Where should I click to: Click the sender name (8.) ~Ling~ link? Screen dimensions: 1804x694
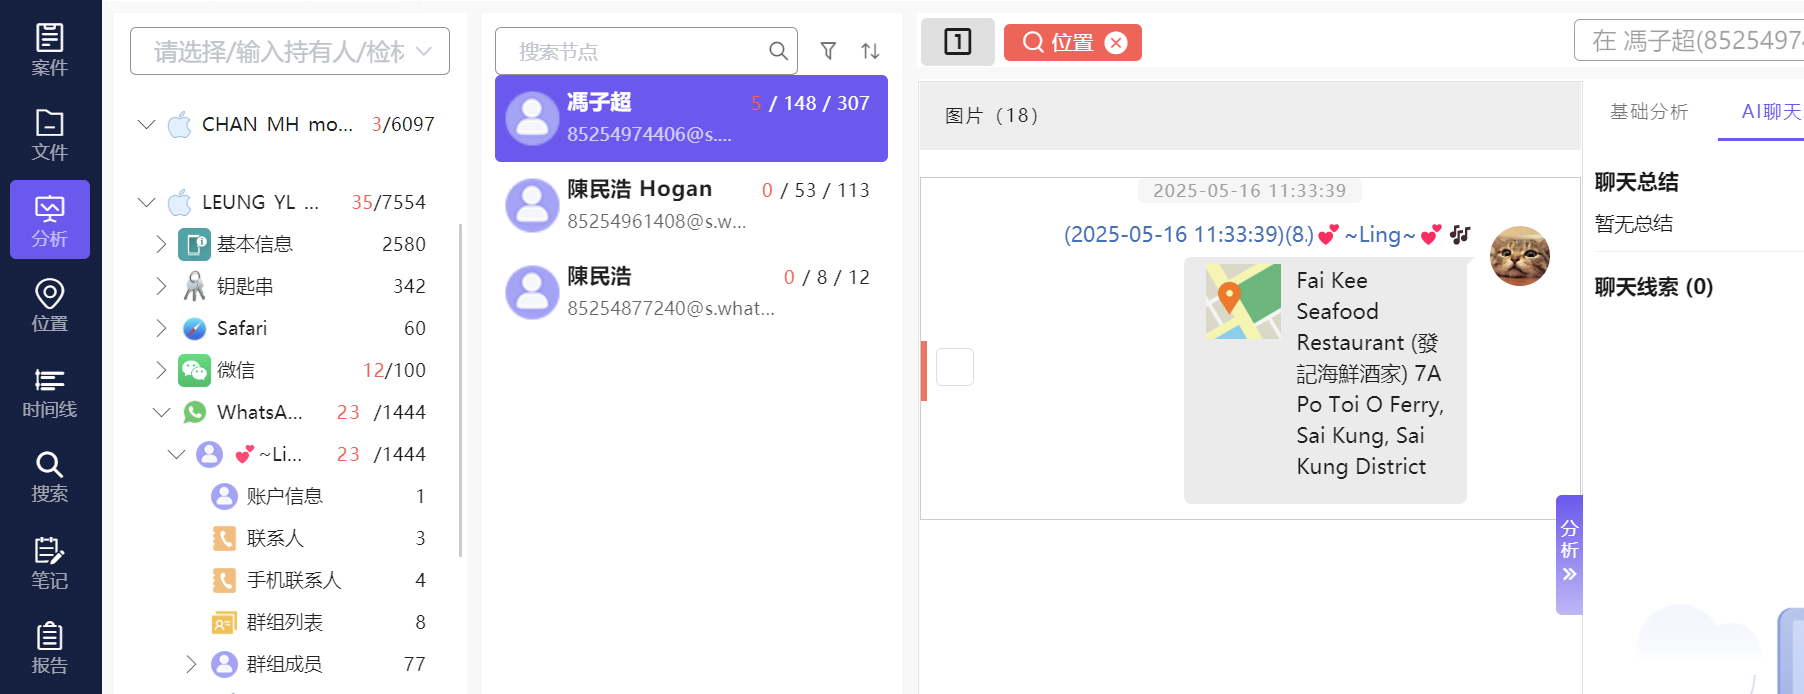coord(1266,235)
